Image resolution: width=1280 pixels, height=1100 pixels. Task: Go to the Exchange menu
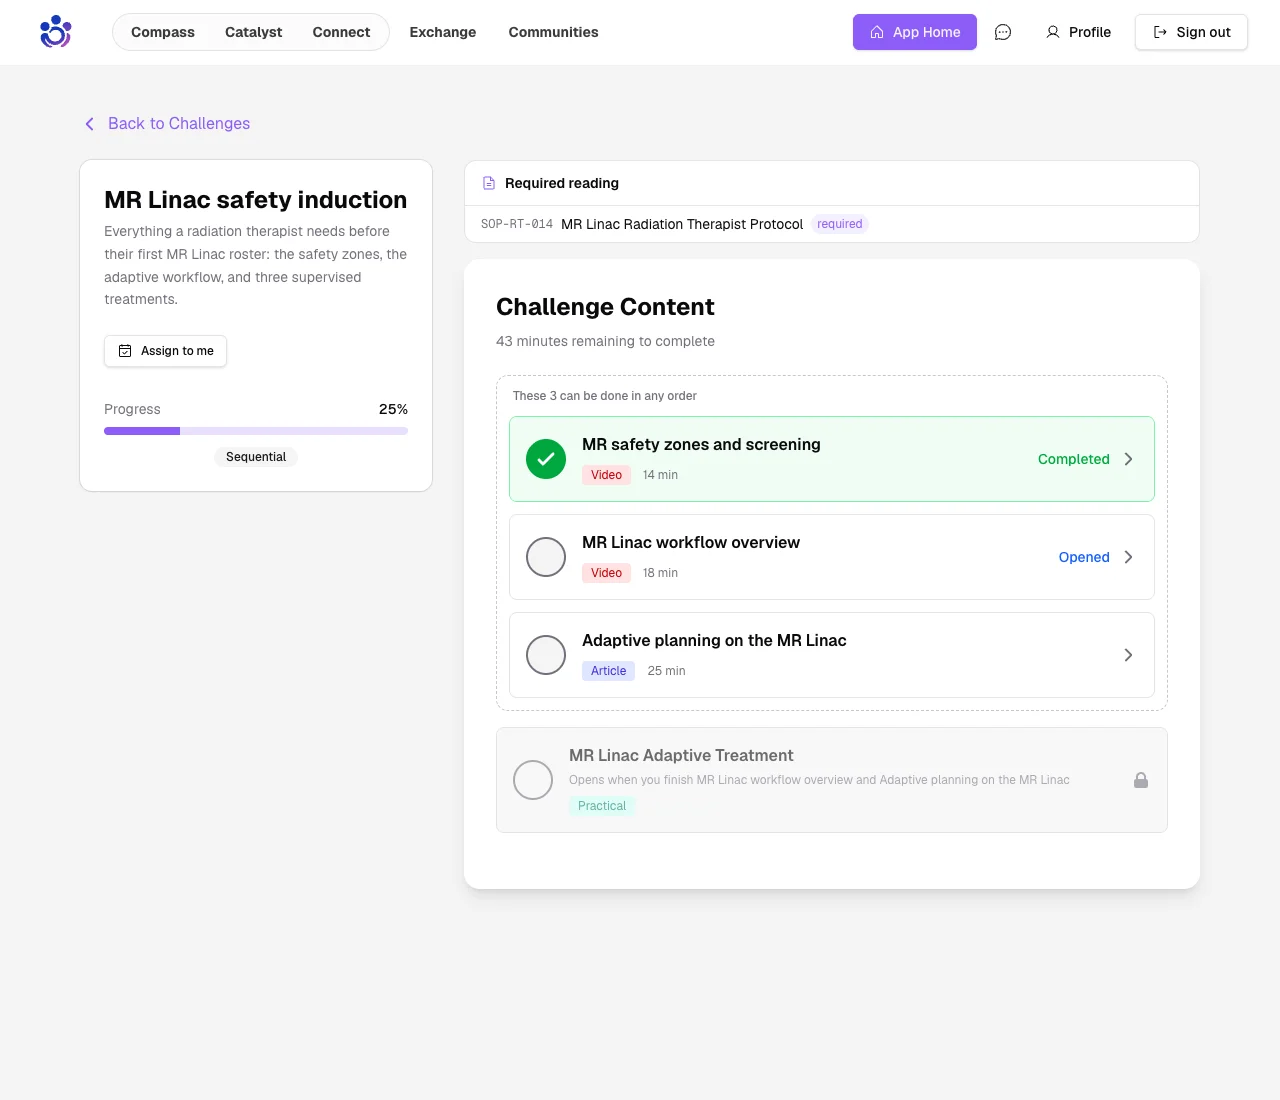coord(443,32)
